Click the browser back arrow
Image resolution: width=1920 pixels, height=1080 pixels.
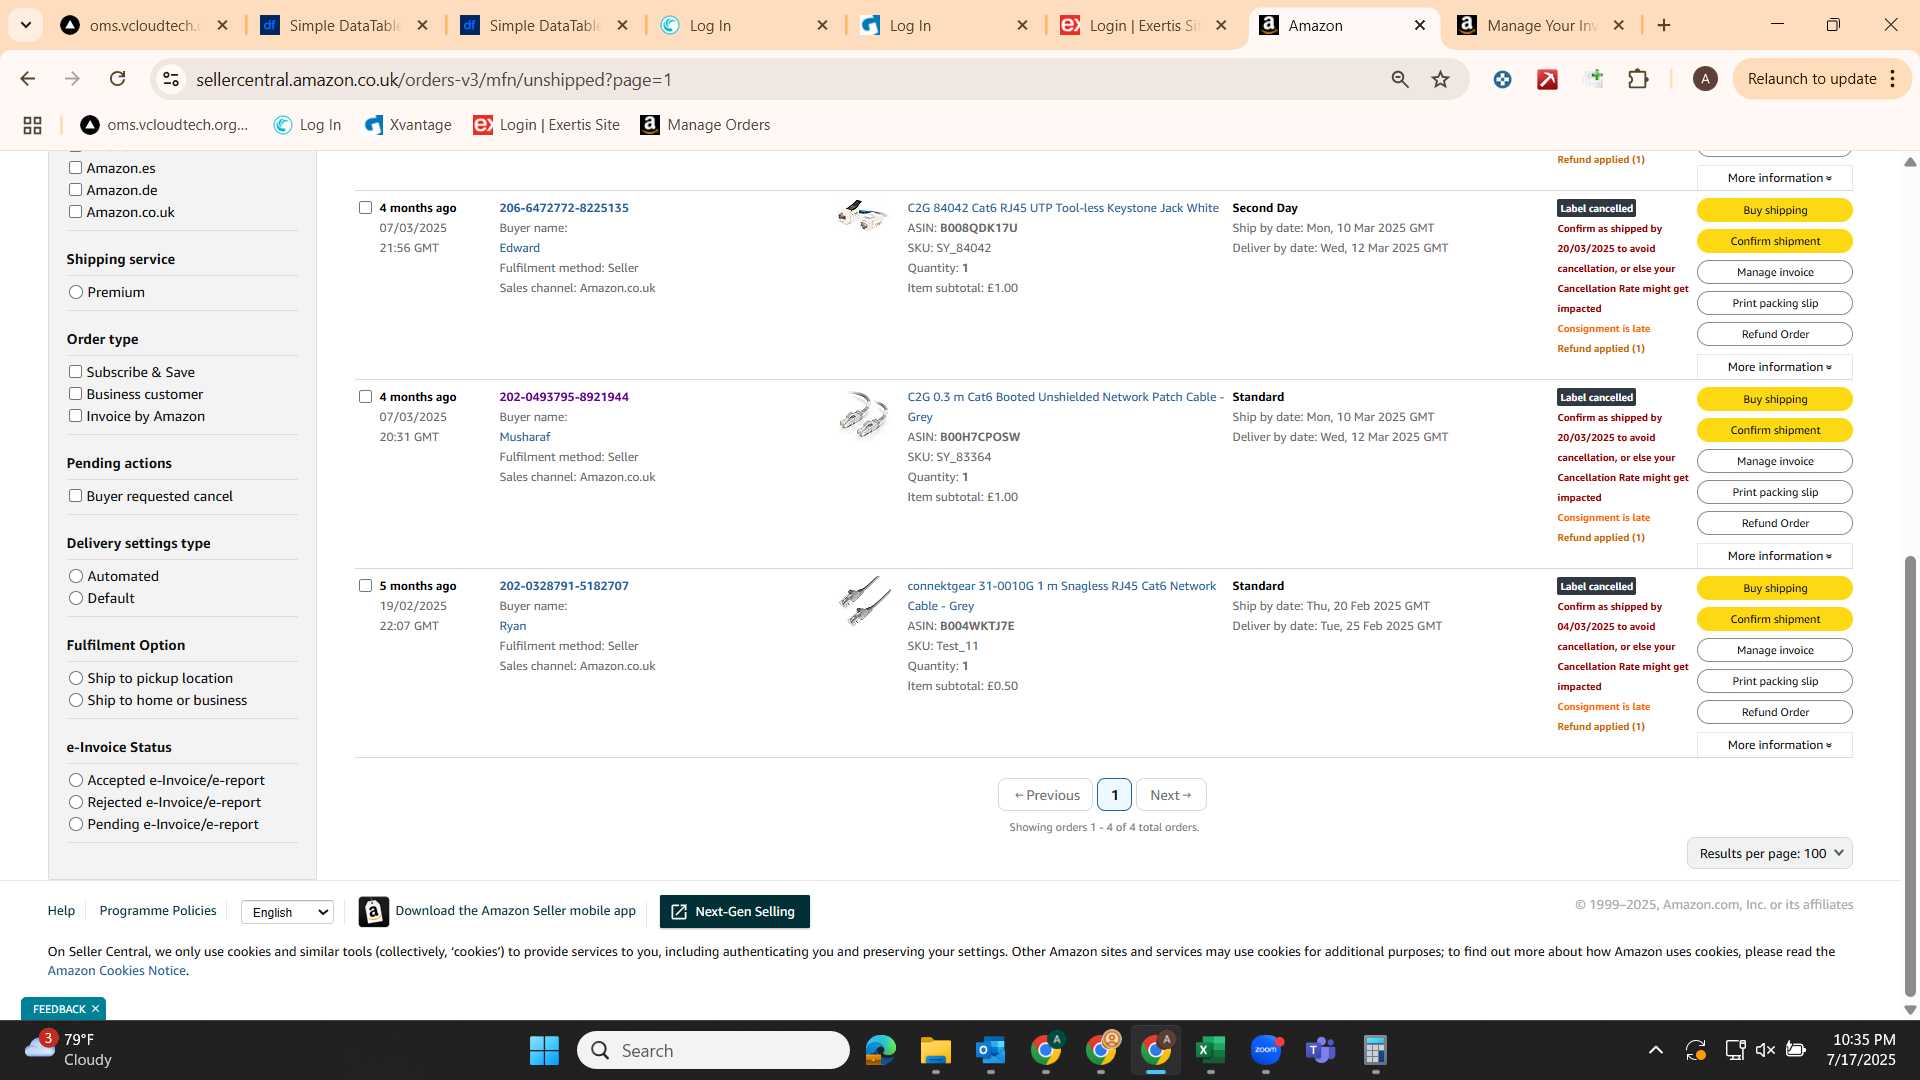tap(28, 79)
